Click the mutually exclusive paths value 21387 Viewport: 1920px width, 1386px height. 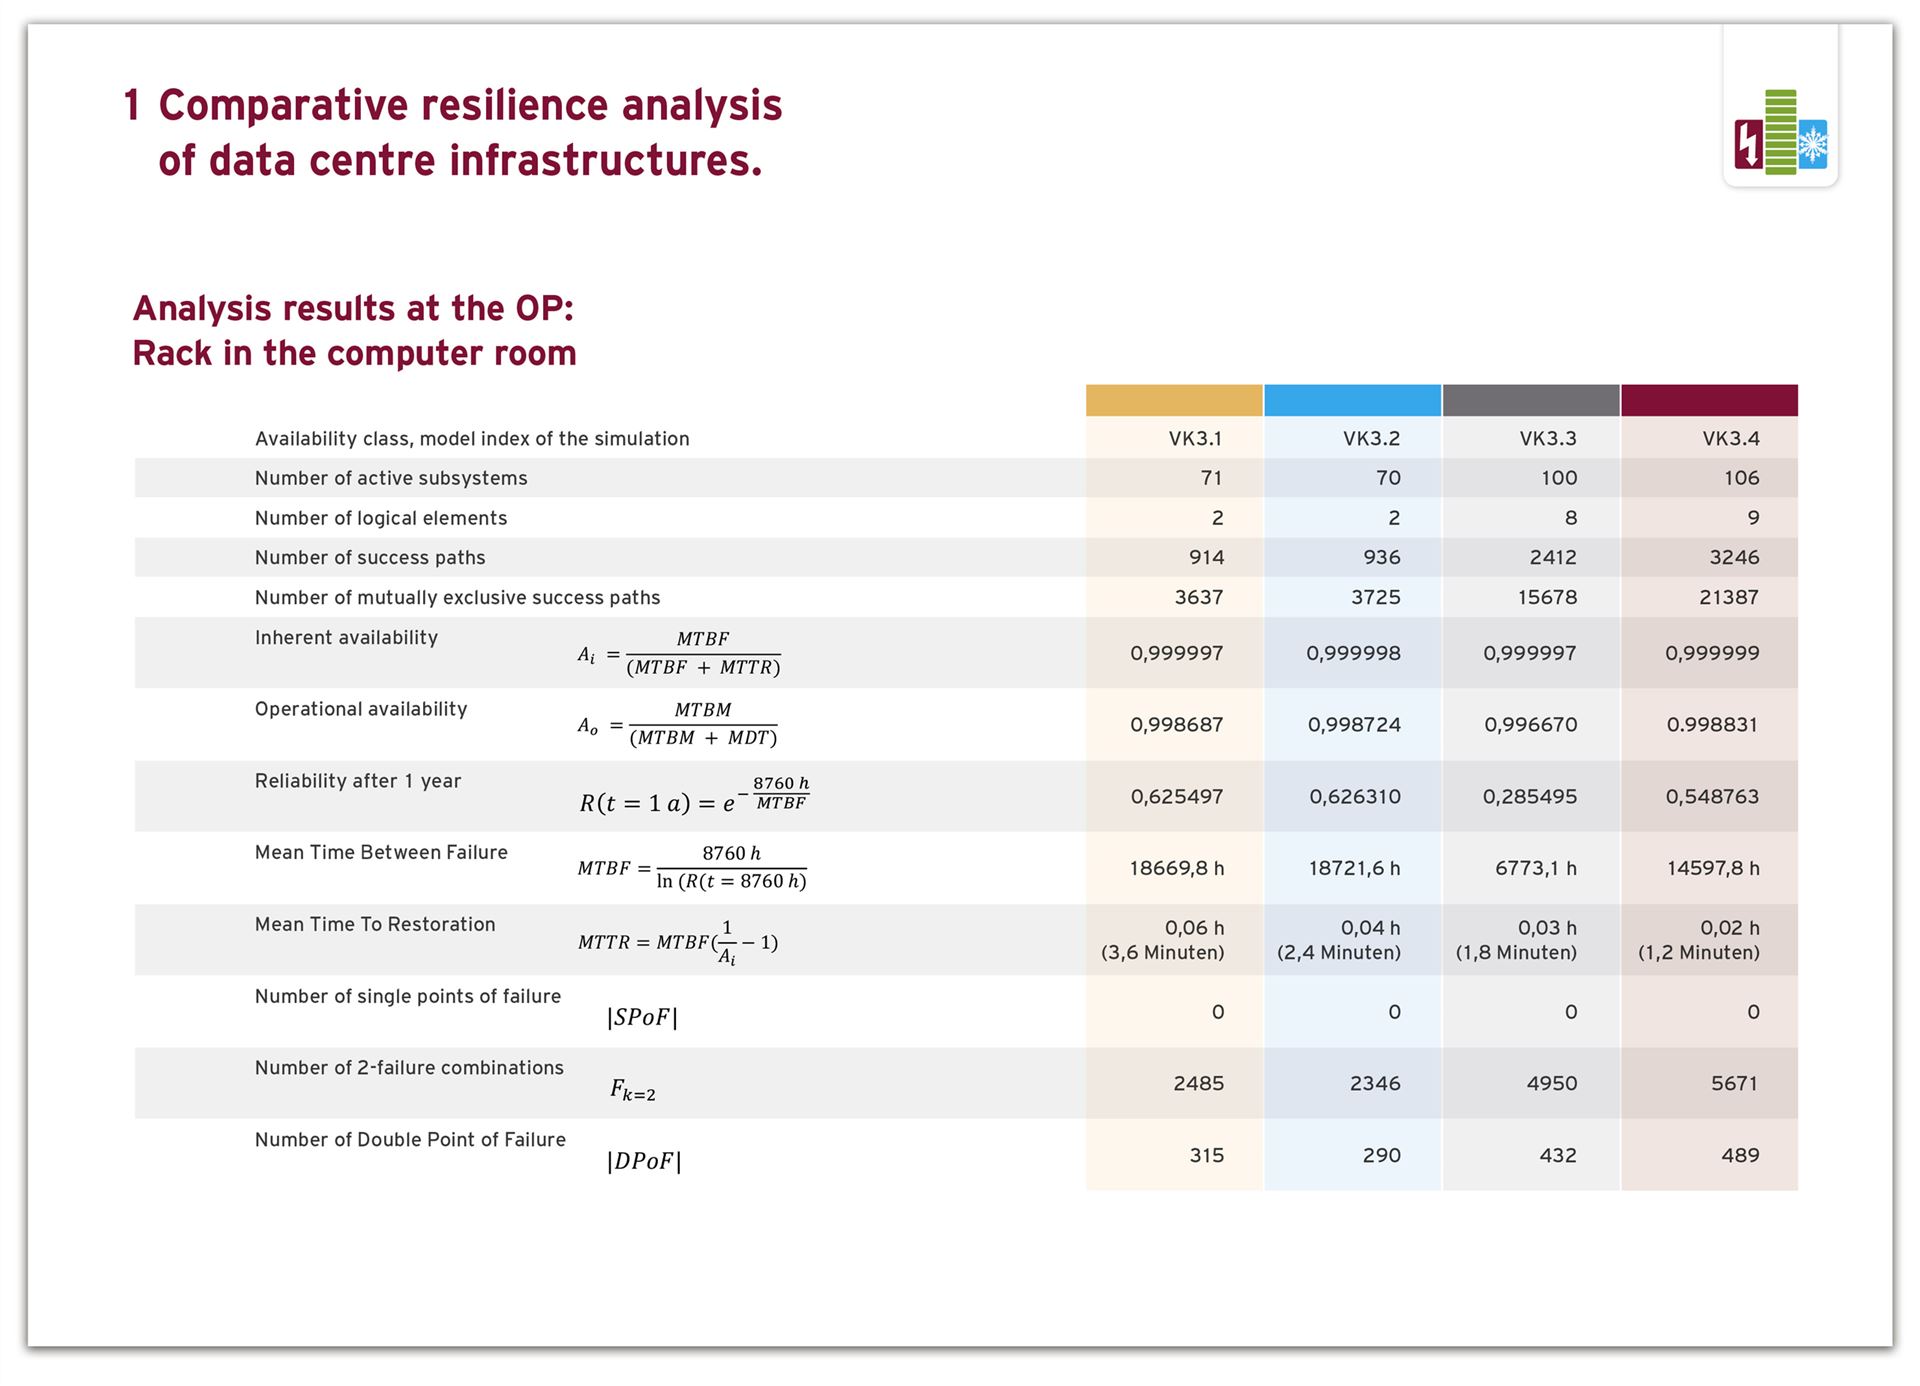1728,597
